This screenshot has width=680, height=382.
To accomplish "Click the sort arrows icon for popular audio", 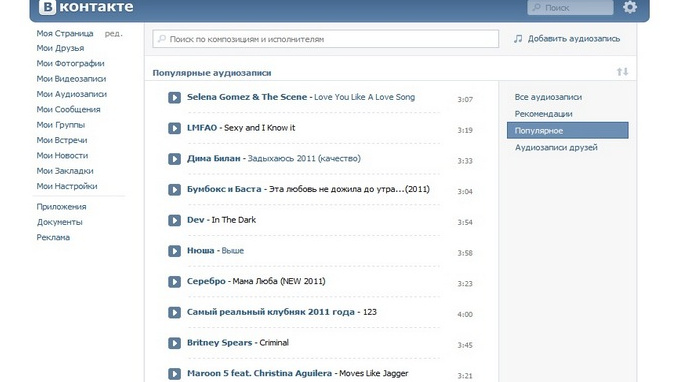I will coord(622,72).
